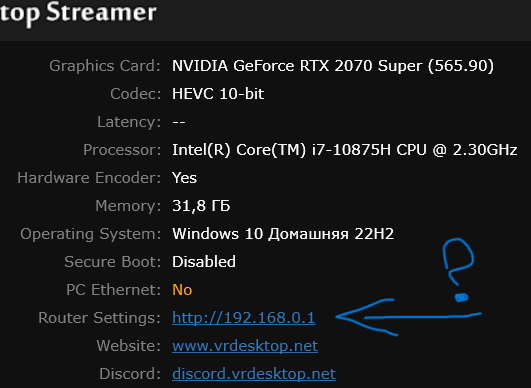
Task: Click the Streamer title text
Action: (x=101, y=13)
